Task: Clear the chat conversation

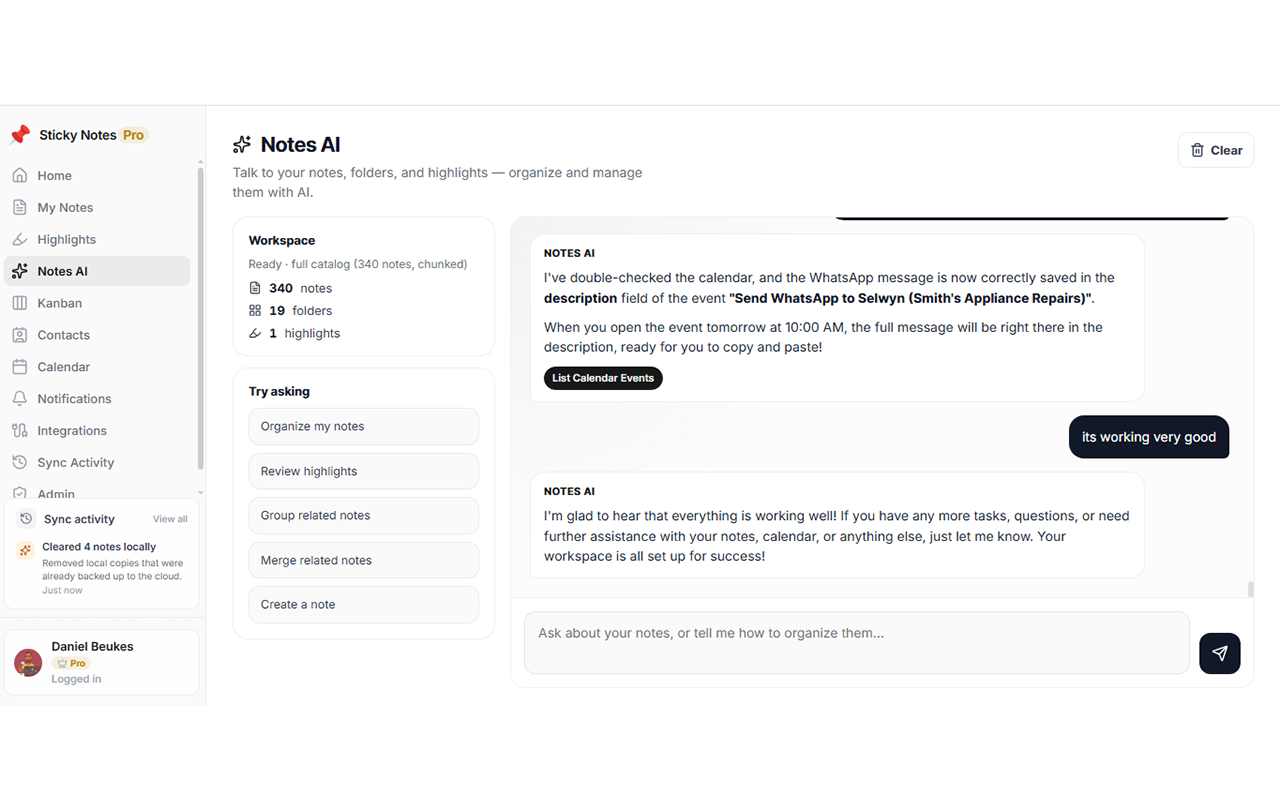Action: click(1216, 150)
